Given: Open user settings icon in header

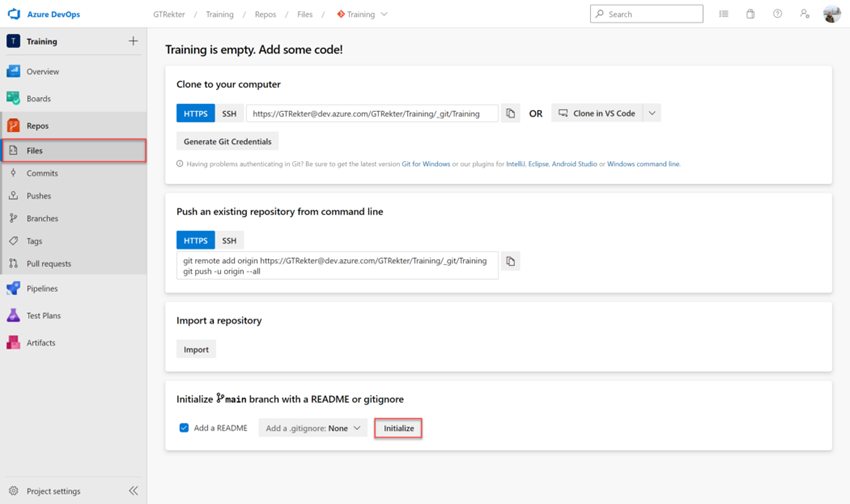Looking at the screenshot, I should coord(804,14).
